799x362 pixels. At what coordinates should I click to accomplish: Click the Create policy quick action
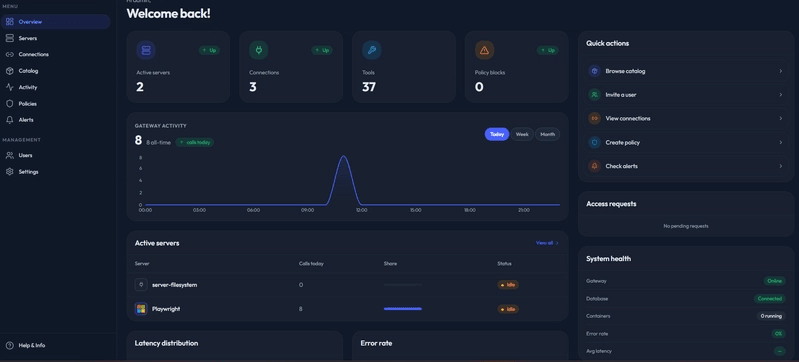coord(686,142)
